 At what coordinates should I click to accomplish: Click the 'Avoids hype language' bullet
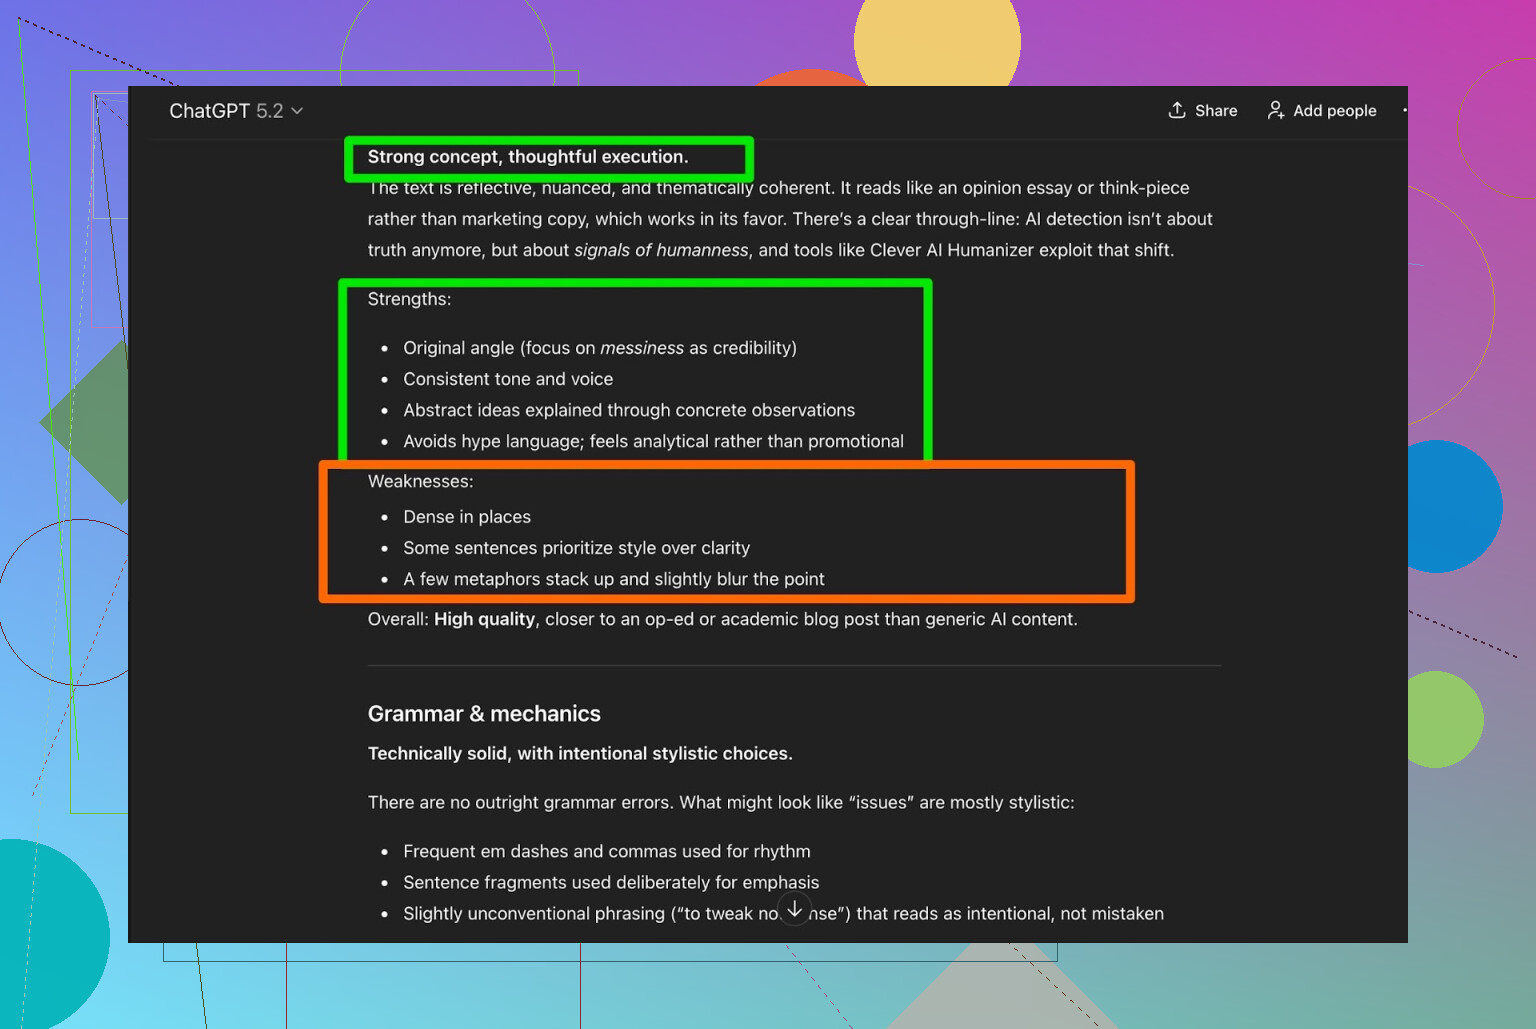[653, 441]
